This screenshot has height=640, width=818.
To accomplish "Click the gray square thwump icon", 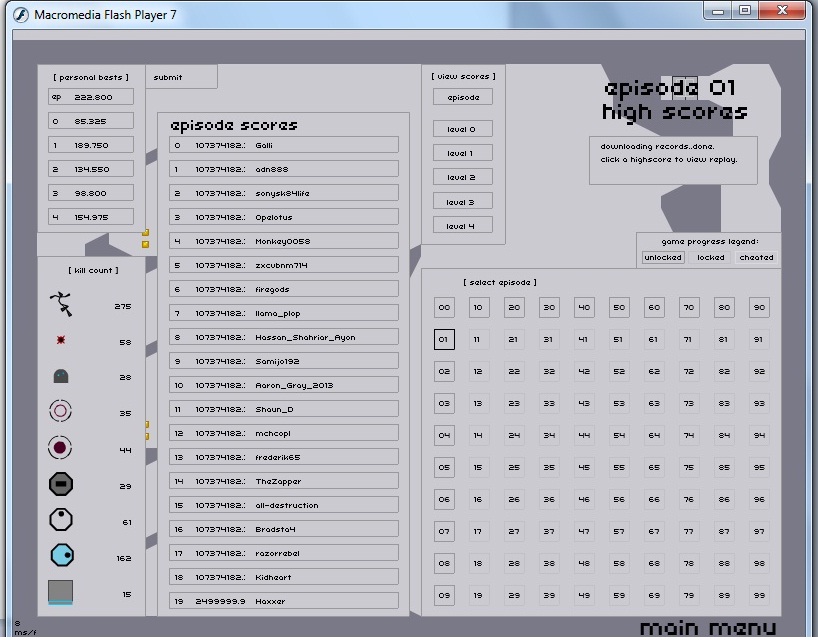I will 61,592.
